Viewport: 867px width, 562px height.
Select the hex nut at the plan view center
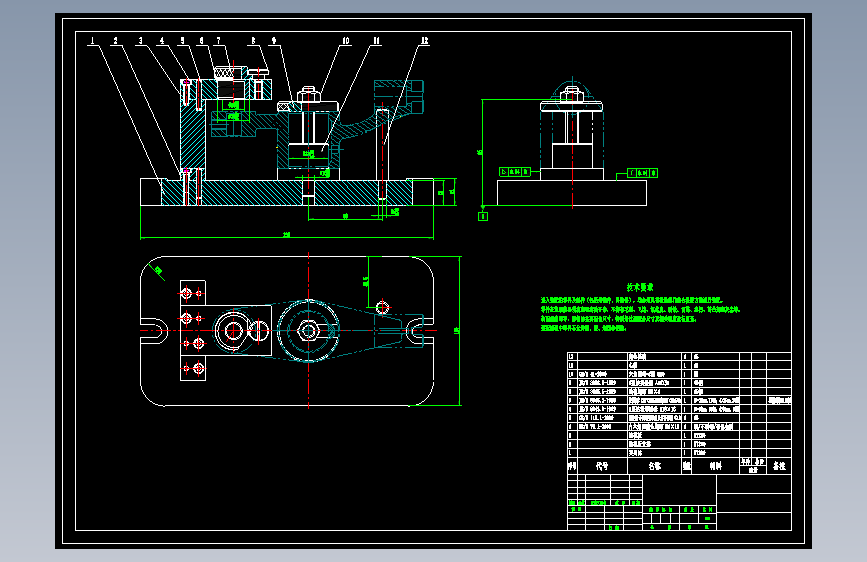point(308,331)
